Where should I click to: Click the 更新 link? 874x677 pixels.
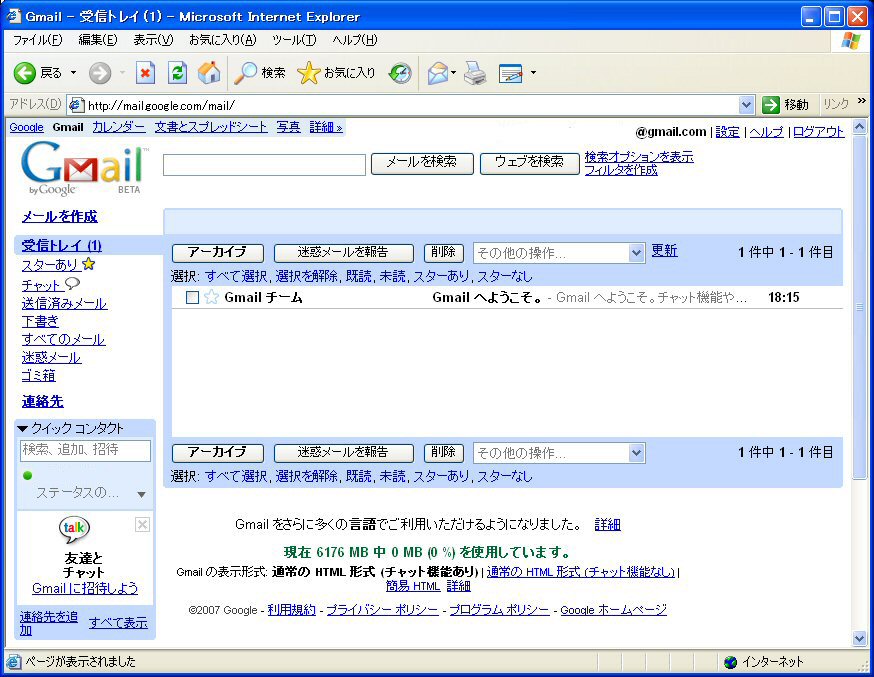point(664,251)
